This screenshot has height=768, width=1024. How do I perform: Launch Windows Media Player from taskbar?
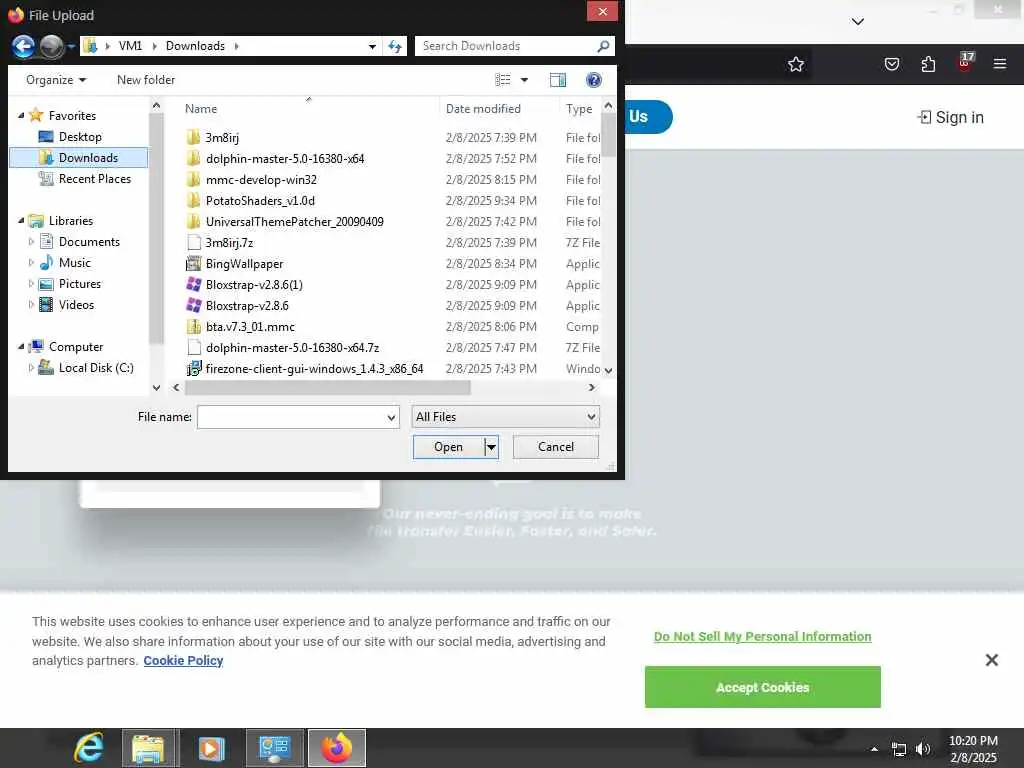tap(211, 748)
